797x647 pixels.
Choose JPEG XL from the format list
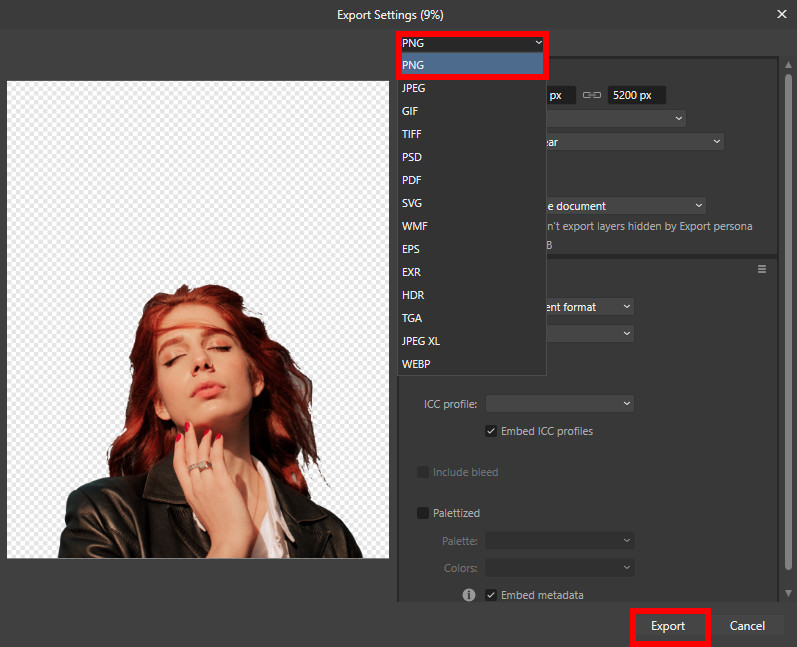coord(421,341)
